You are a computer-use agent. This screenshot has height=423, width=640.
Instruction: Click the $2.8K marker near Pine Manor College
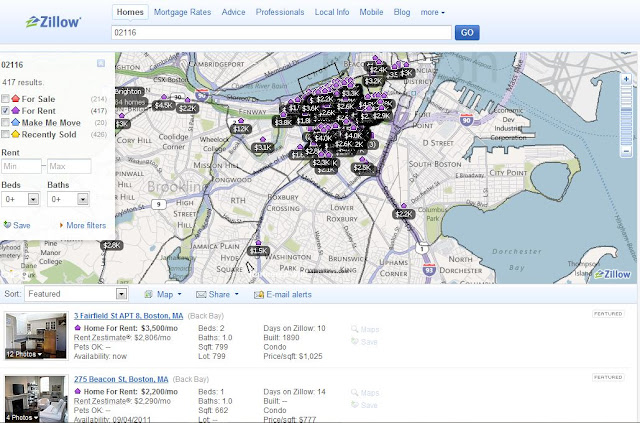click(111, 245)
